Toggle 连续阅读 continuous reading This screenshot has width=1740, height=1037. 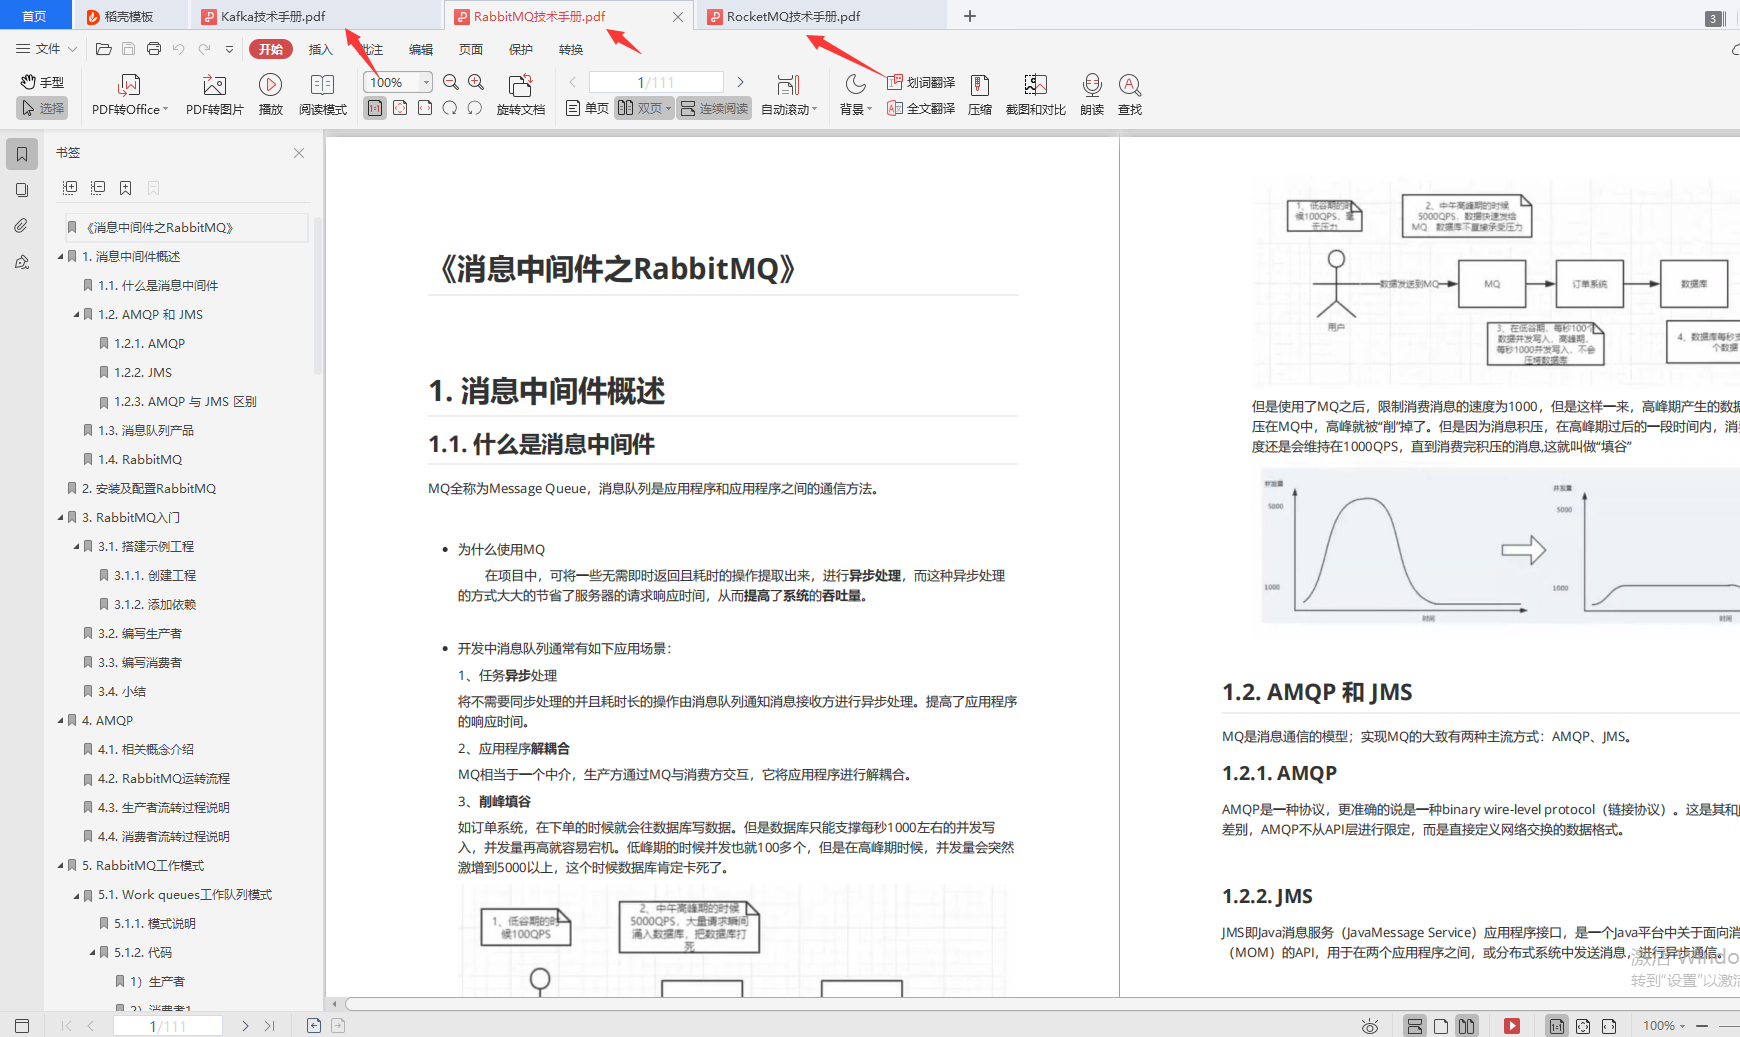(714, 108)
